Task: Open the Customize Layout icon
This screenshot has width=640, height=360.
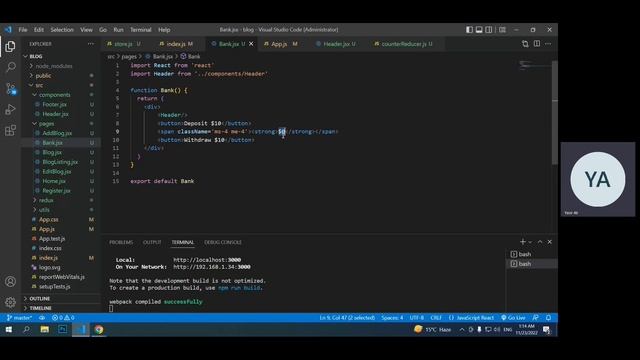Action: [502, 30]
